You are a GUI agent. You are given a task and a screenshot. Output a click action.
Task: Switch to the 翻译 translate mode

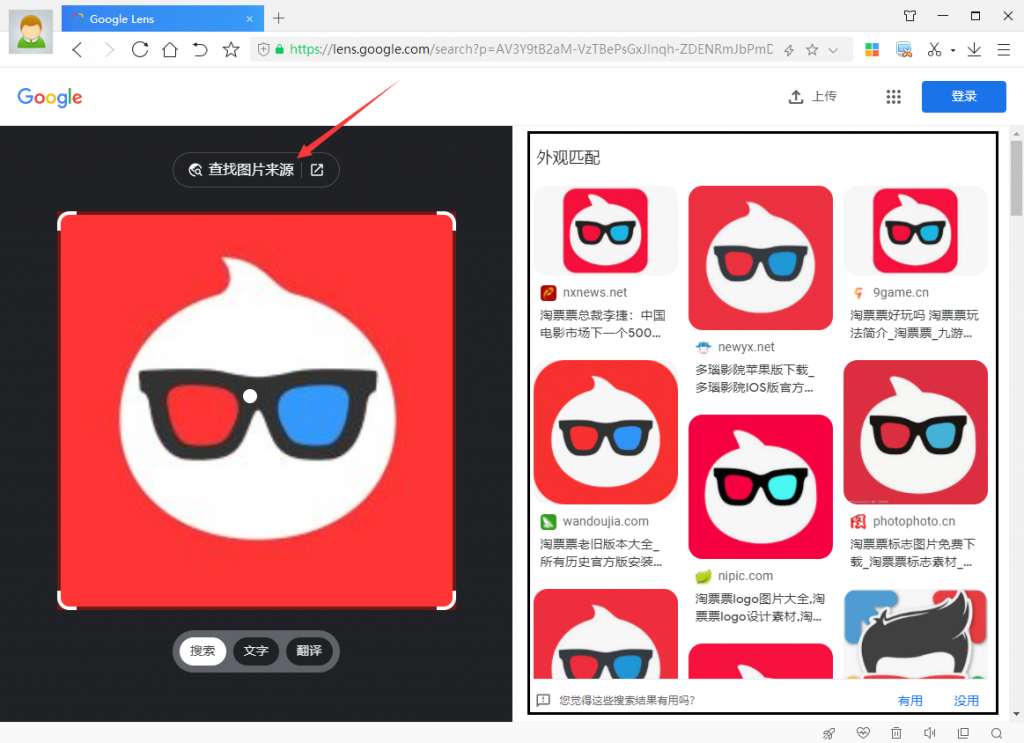coord(309,651)
